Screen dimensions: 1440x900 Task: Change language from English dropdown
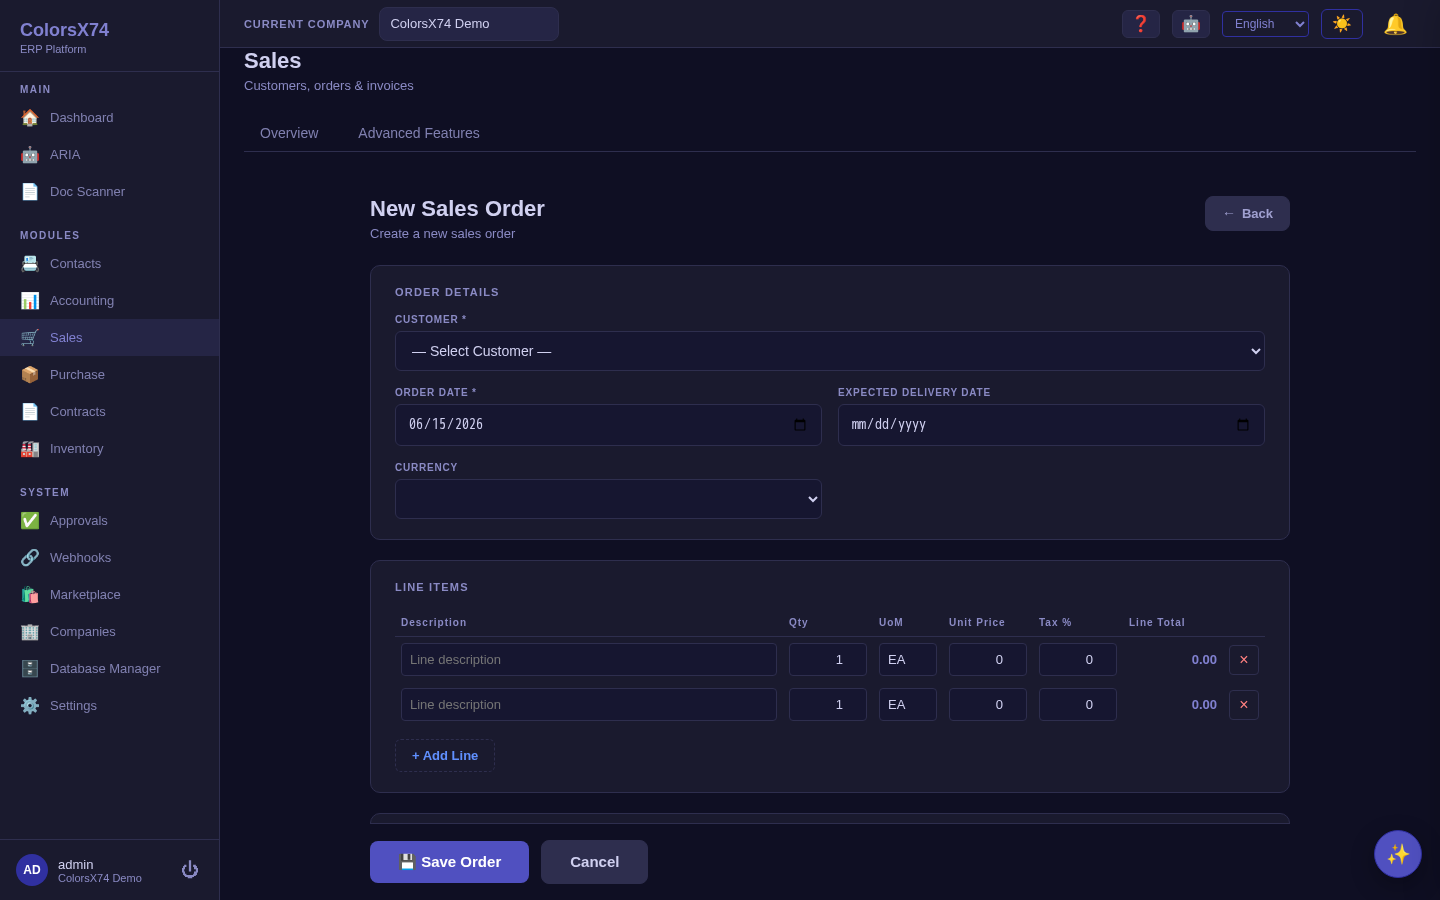1265,24
